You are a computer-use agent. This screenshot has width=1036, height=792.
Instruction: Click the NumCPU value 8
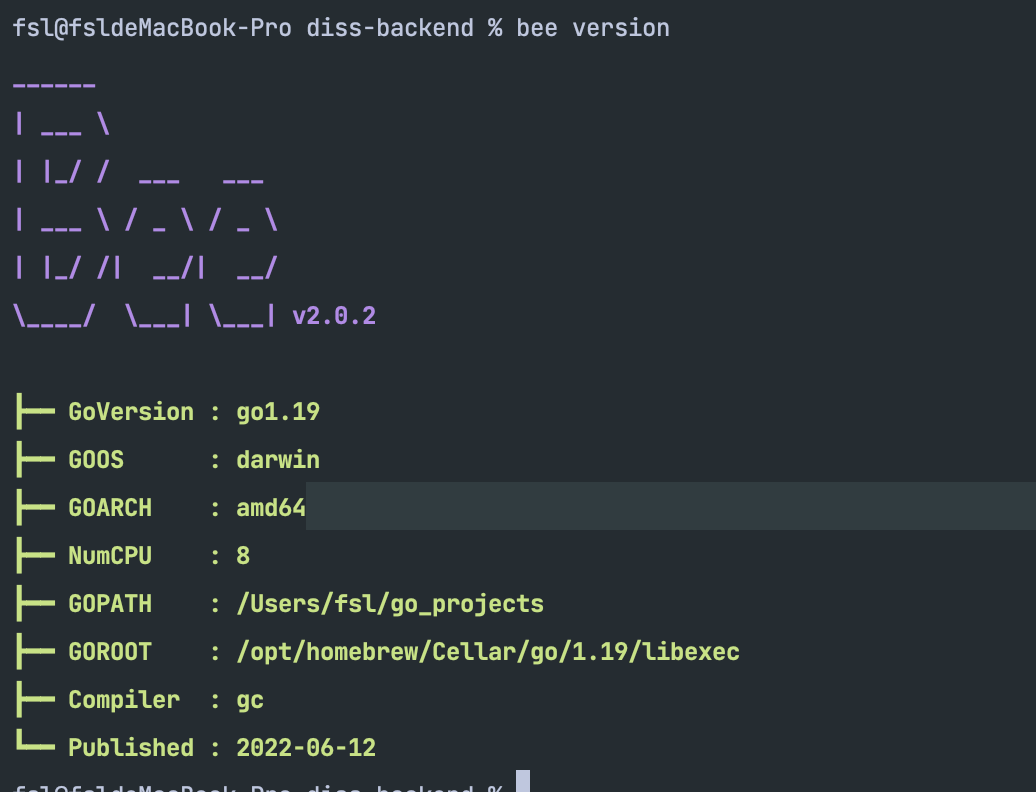(x=243, y=555)
